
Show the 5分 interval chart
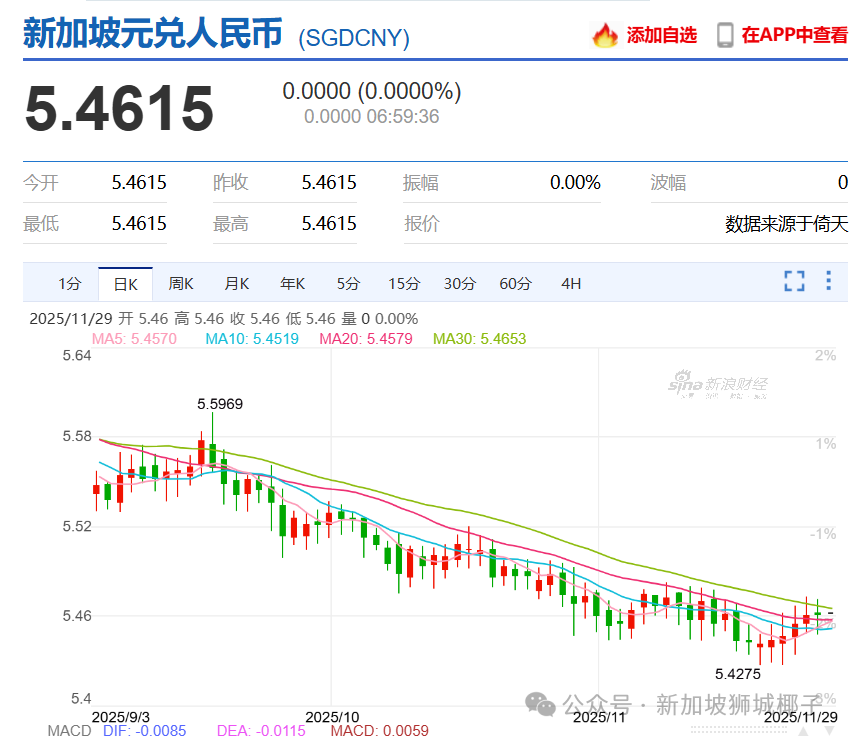click(348, 284)
